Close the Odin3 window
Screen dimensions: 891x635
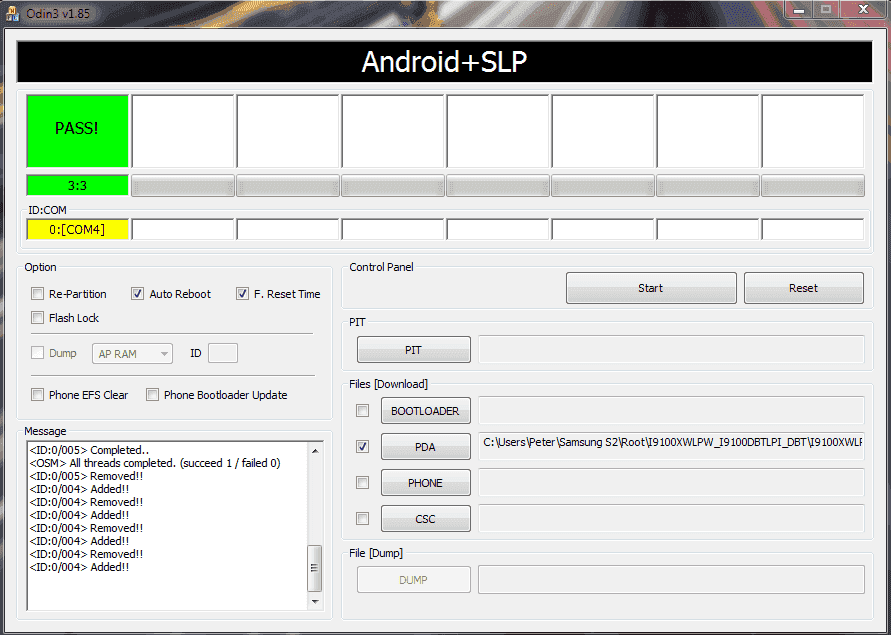tap(863, 10)
